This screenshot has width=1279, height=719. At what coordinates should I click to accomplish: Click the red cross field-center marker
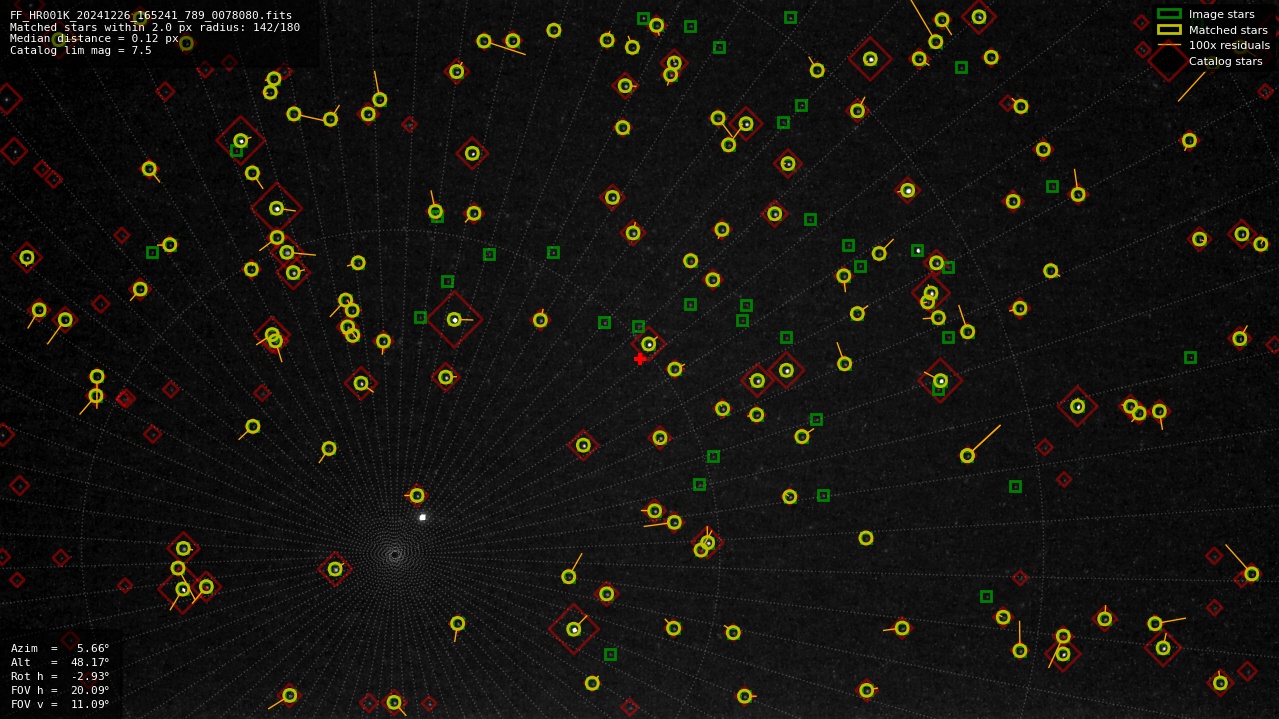click(x=640, y=359)
